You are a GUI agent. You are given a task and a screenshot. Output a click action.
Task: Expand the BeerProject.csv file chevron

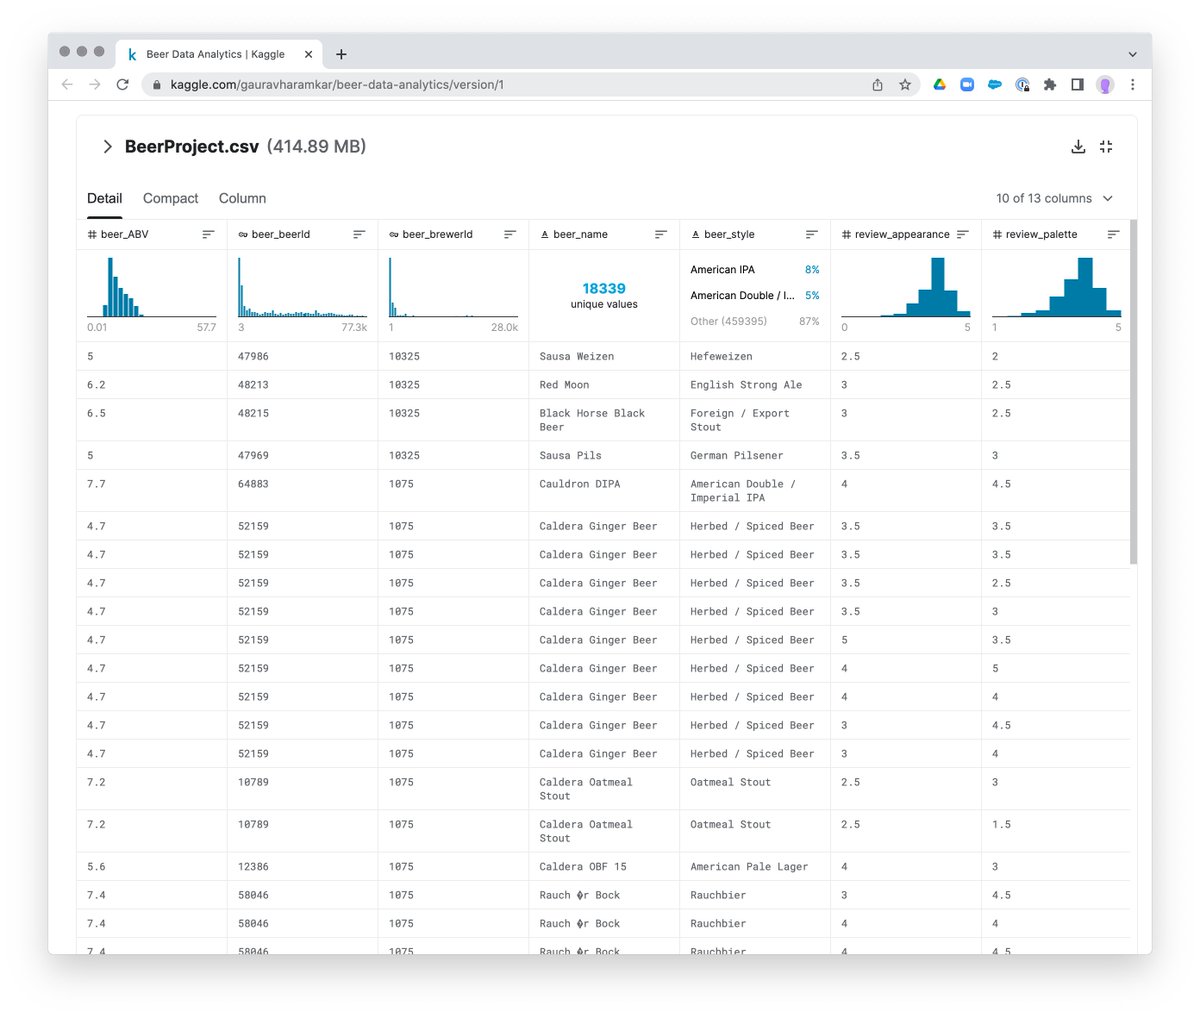point(107,147)
